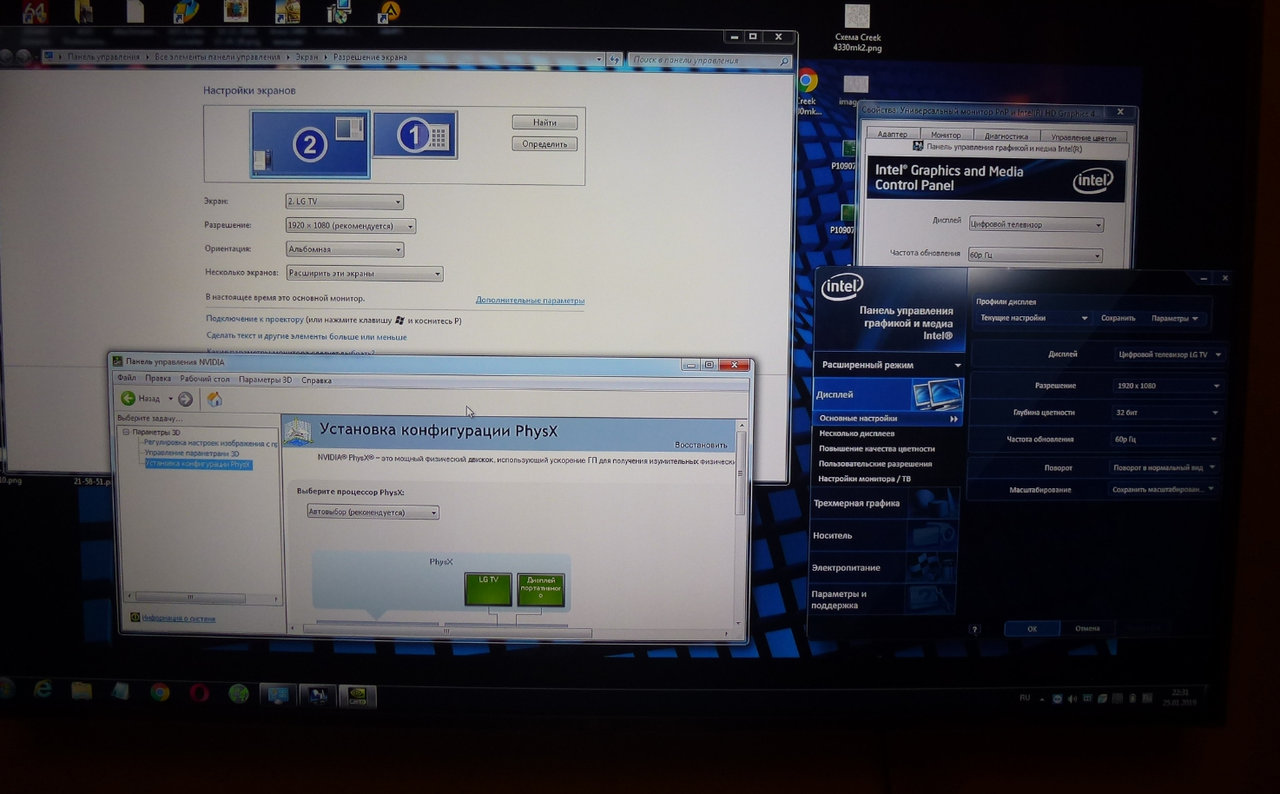Image resolution: width=1280 pixels, height=794 pixels.
Task: Click the NVIDIA taskbar icon
Action: tap(357, 694)
